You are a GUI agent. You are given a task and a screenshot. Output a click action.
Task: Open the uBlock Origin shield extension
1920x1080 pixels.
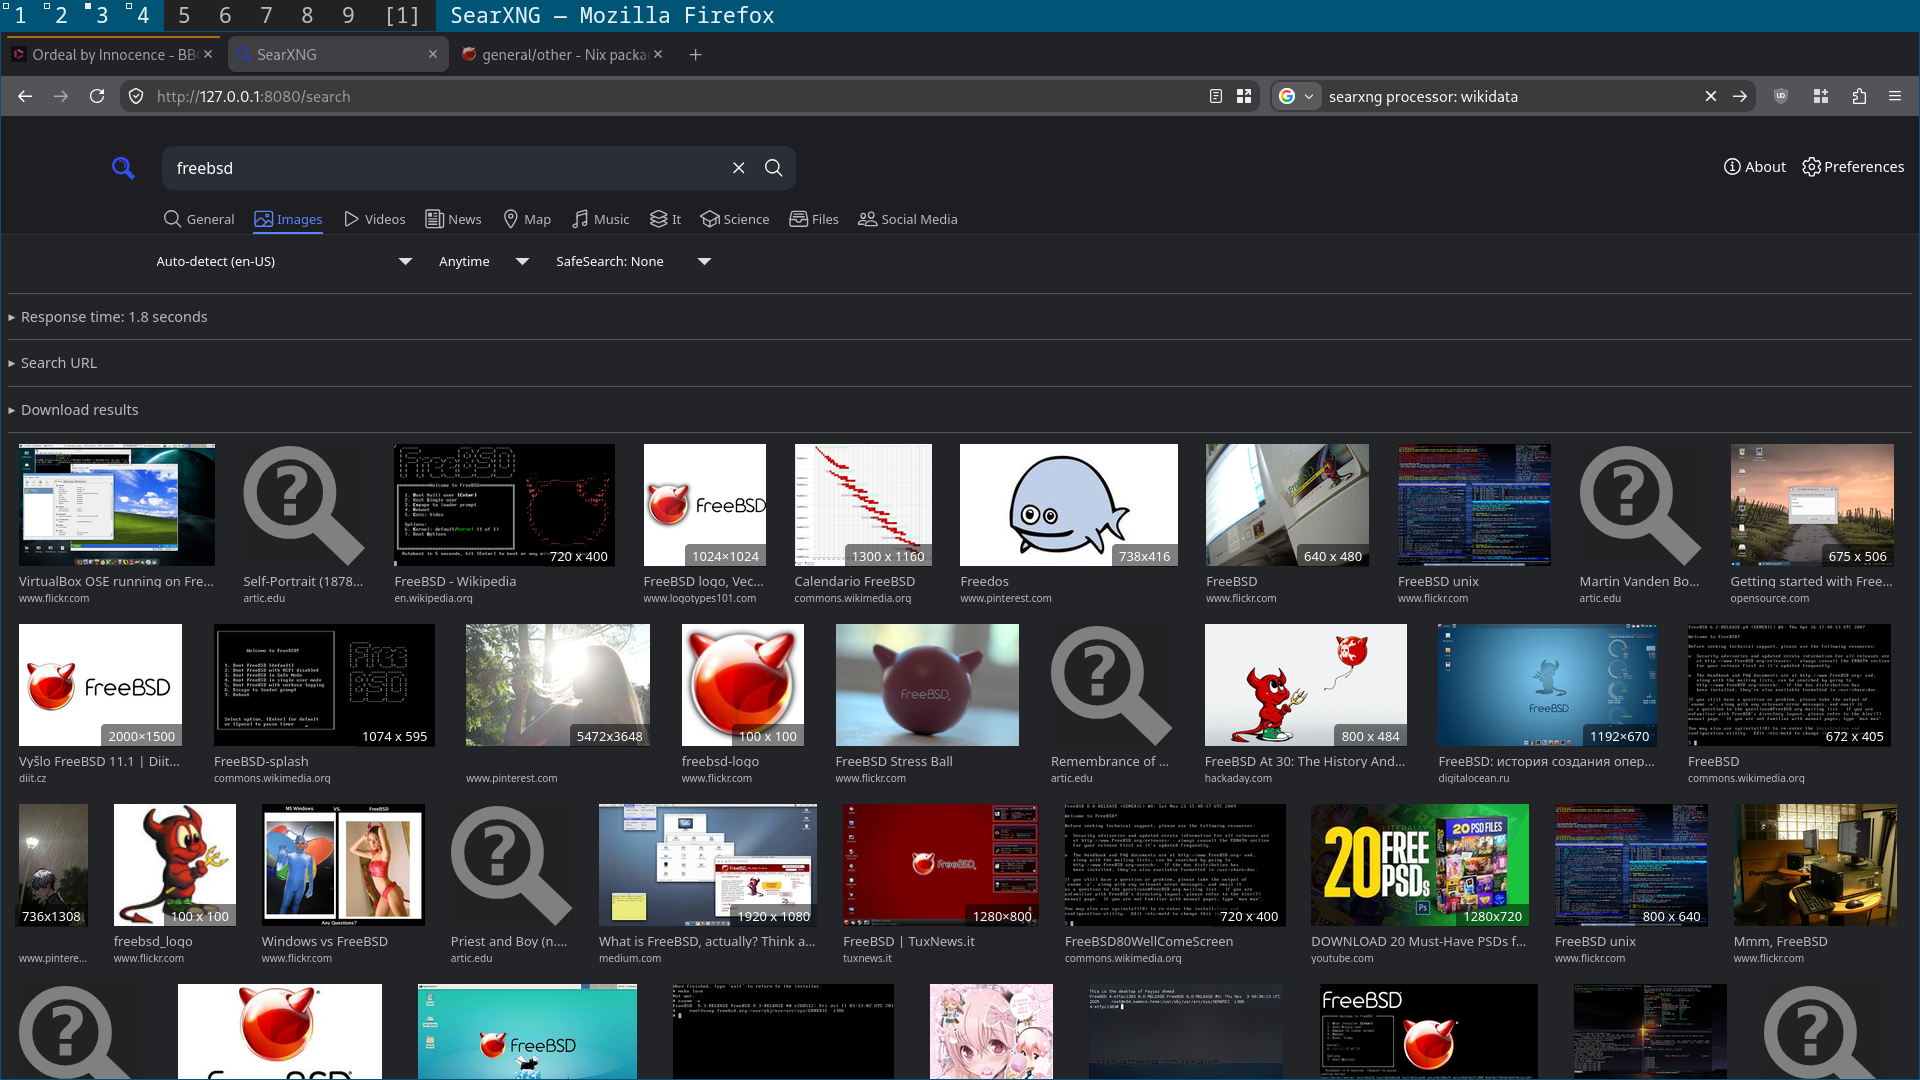[1781, 96]
